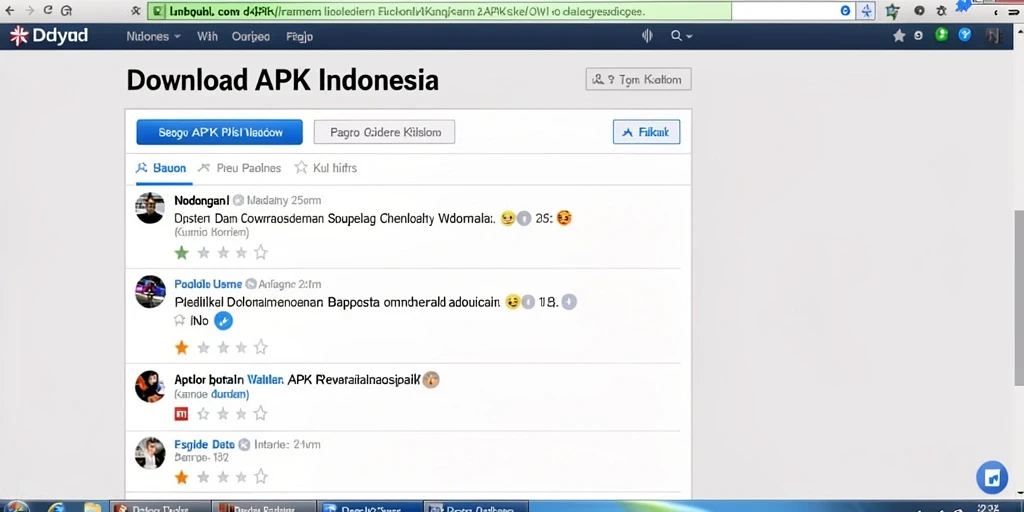
Task: Click the floating blue chat button
Action: tap(992, 477)
